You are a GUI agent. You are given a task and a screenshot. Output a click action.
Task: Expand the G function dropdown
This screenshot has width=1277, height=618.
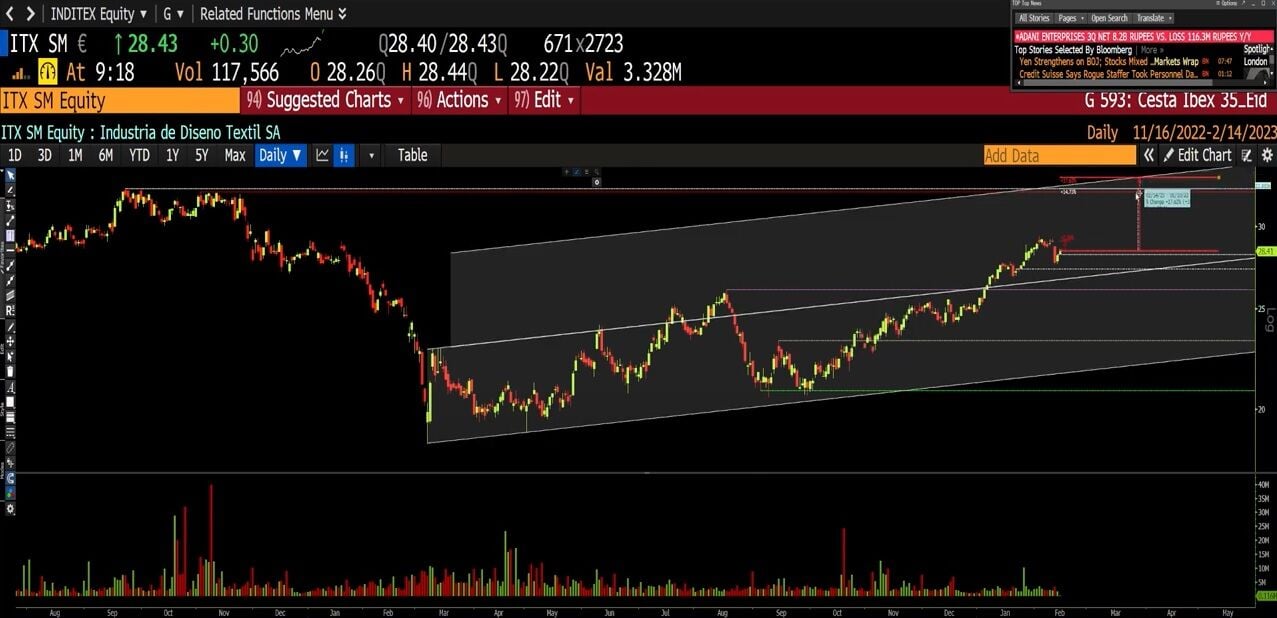click(173, 14)
